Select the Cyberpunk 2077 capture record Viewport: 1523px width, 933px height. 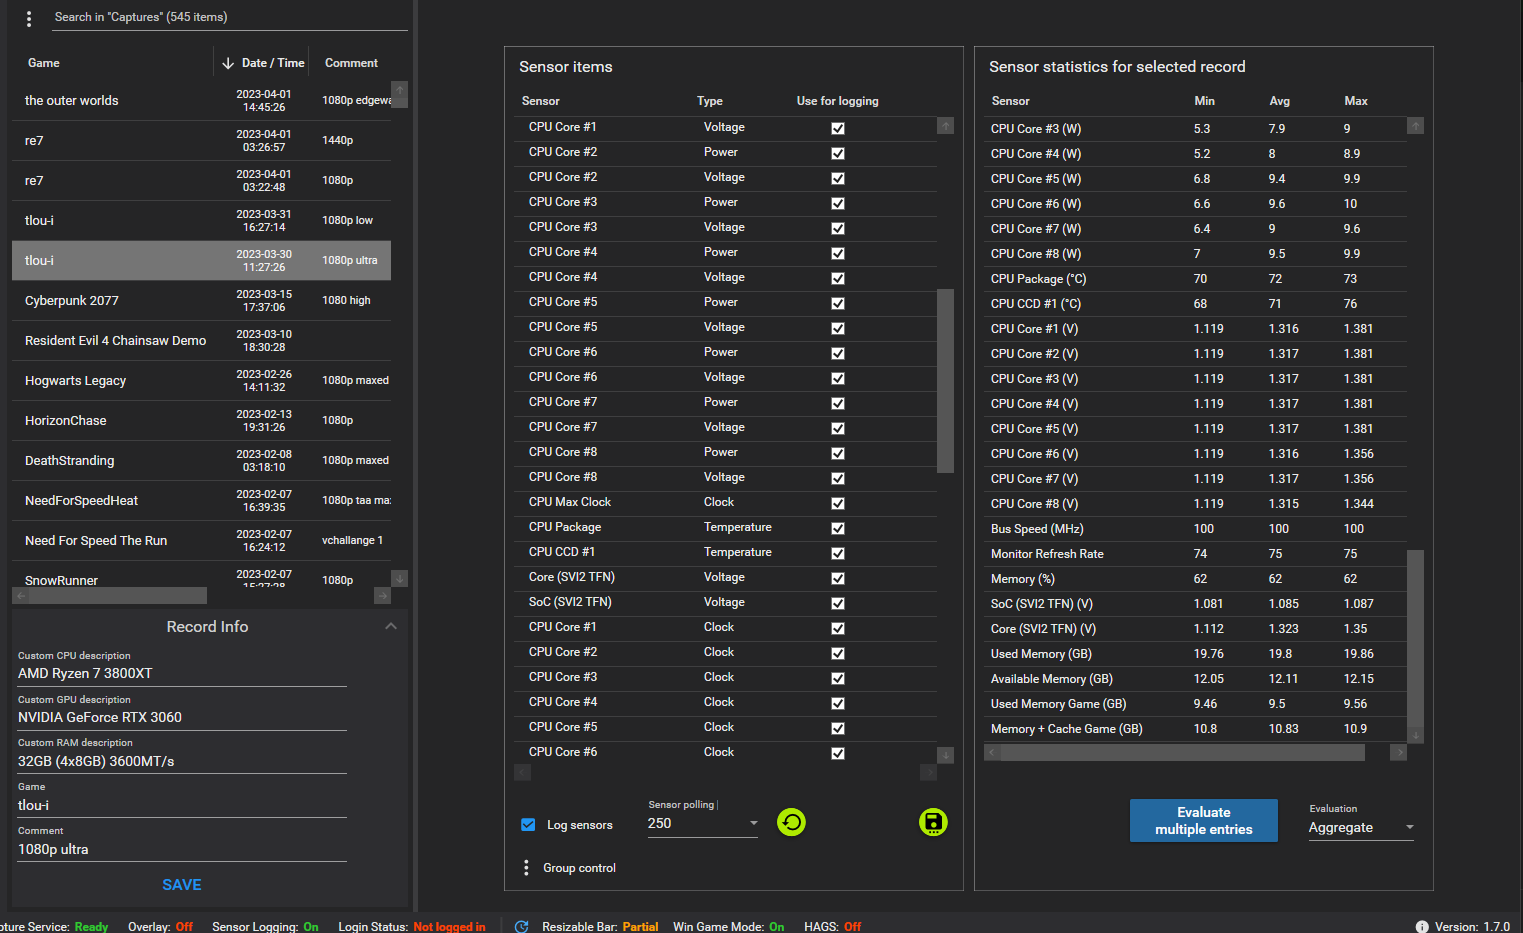(x=201, y=300)
